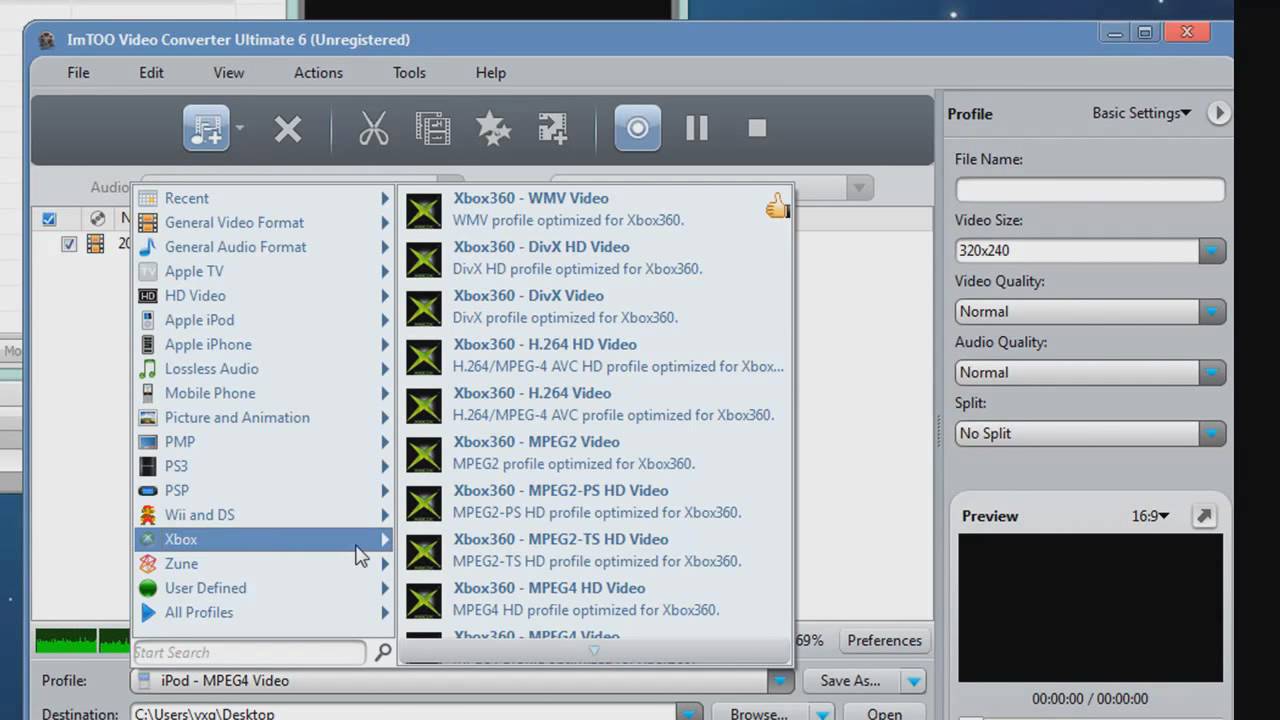The width and height of the screenshot is (1280, 720).
Task: Click the Browse... button
Action: point(759,714)
